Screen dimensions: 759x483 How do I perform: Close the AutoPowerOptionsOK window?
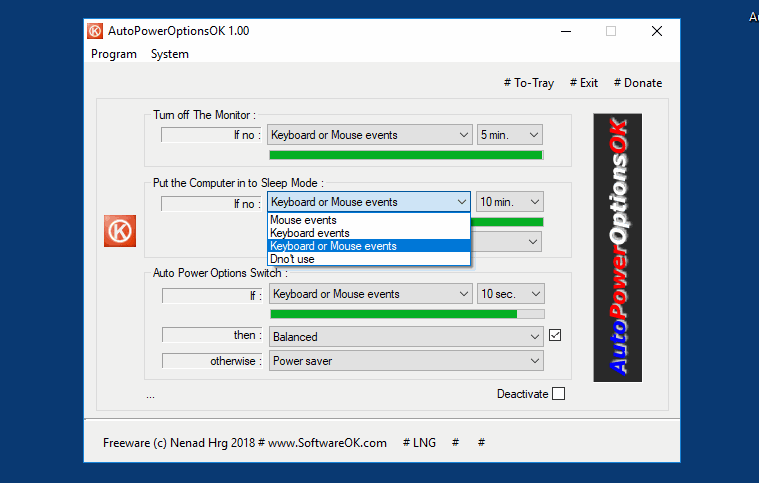coord(657,31)
